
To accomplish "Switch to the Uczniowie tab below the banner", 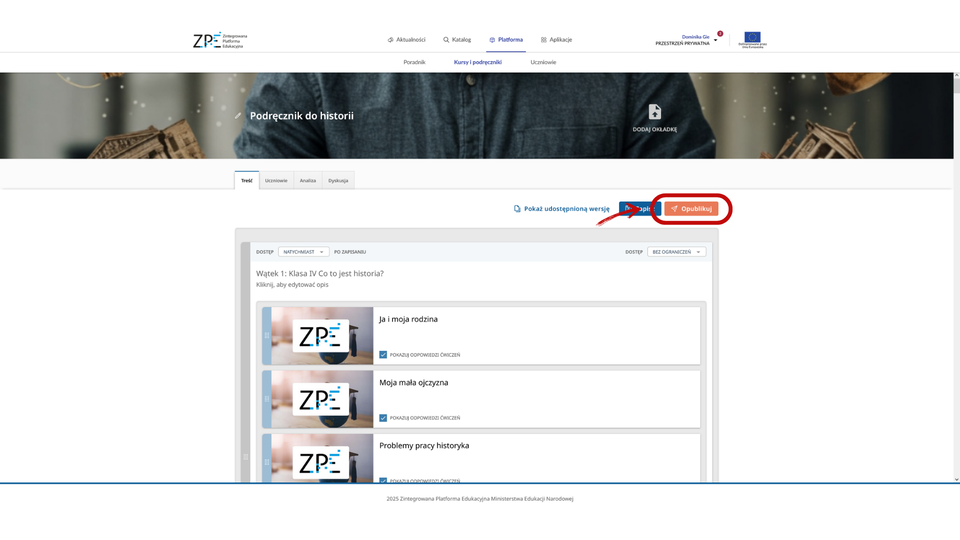I will point(276,181).
